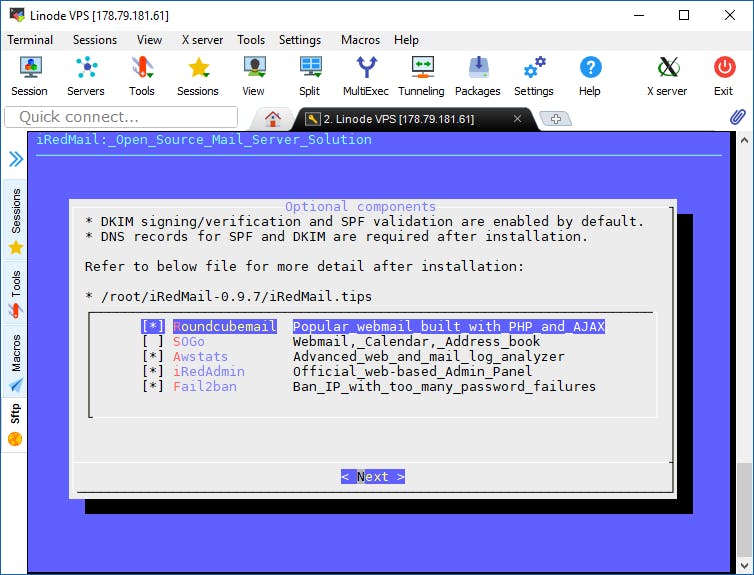Click the Quick connect input field
This screenshot has width=754, height=575.
coord(121,117)
